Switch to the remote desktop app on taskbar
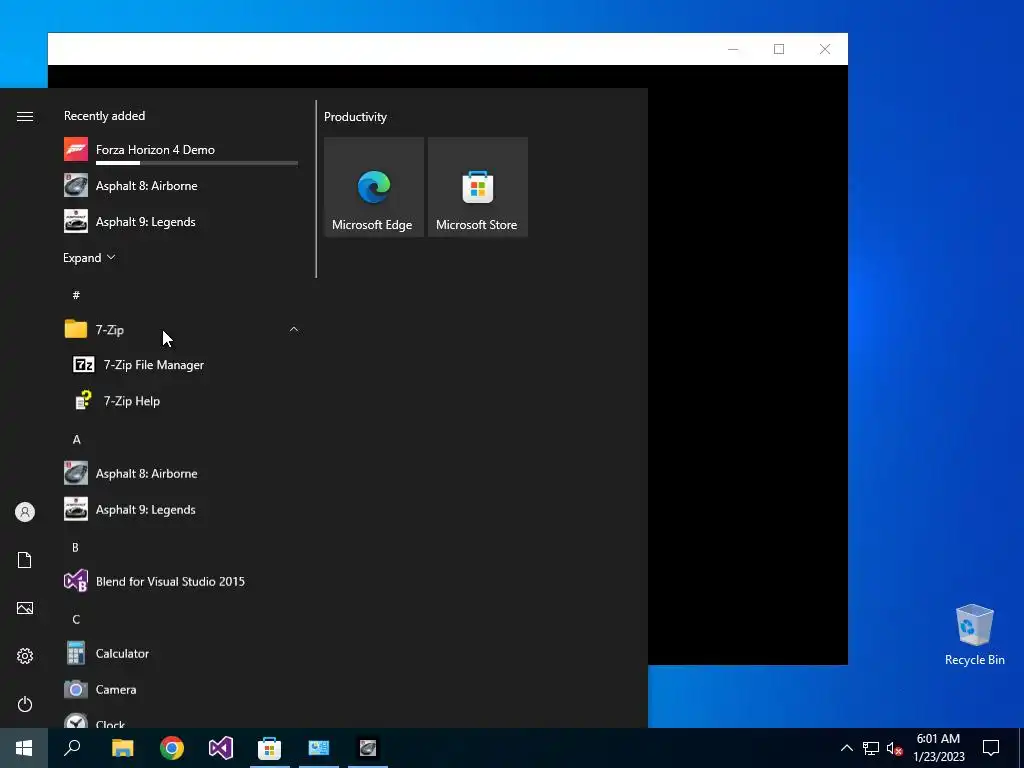The width and height of the screenshot is (1024, 768). 319,748
